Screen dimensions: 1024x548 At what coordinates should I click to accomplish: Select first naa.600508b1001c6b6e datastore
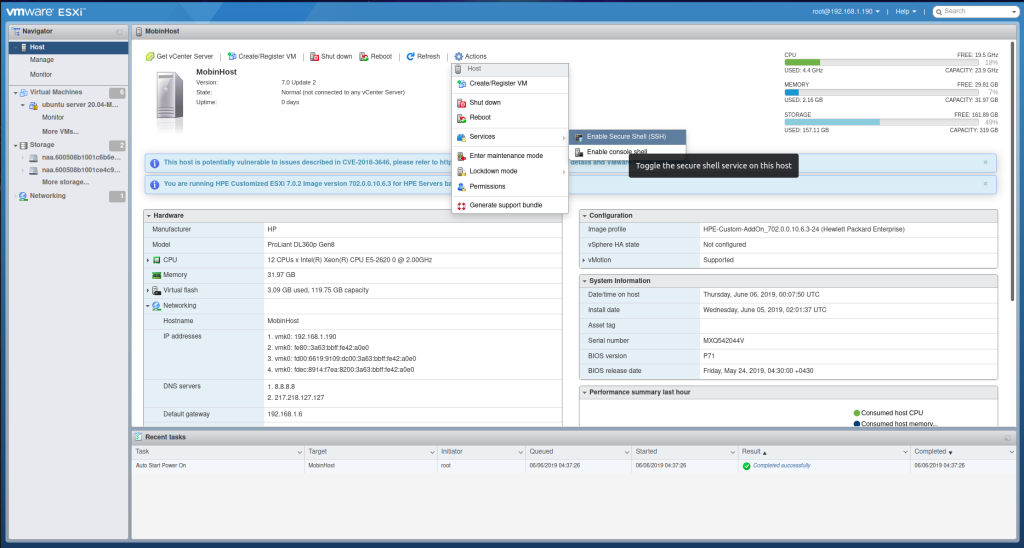(81, 157)
